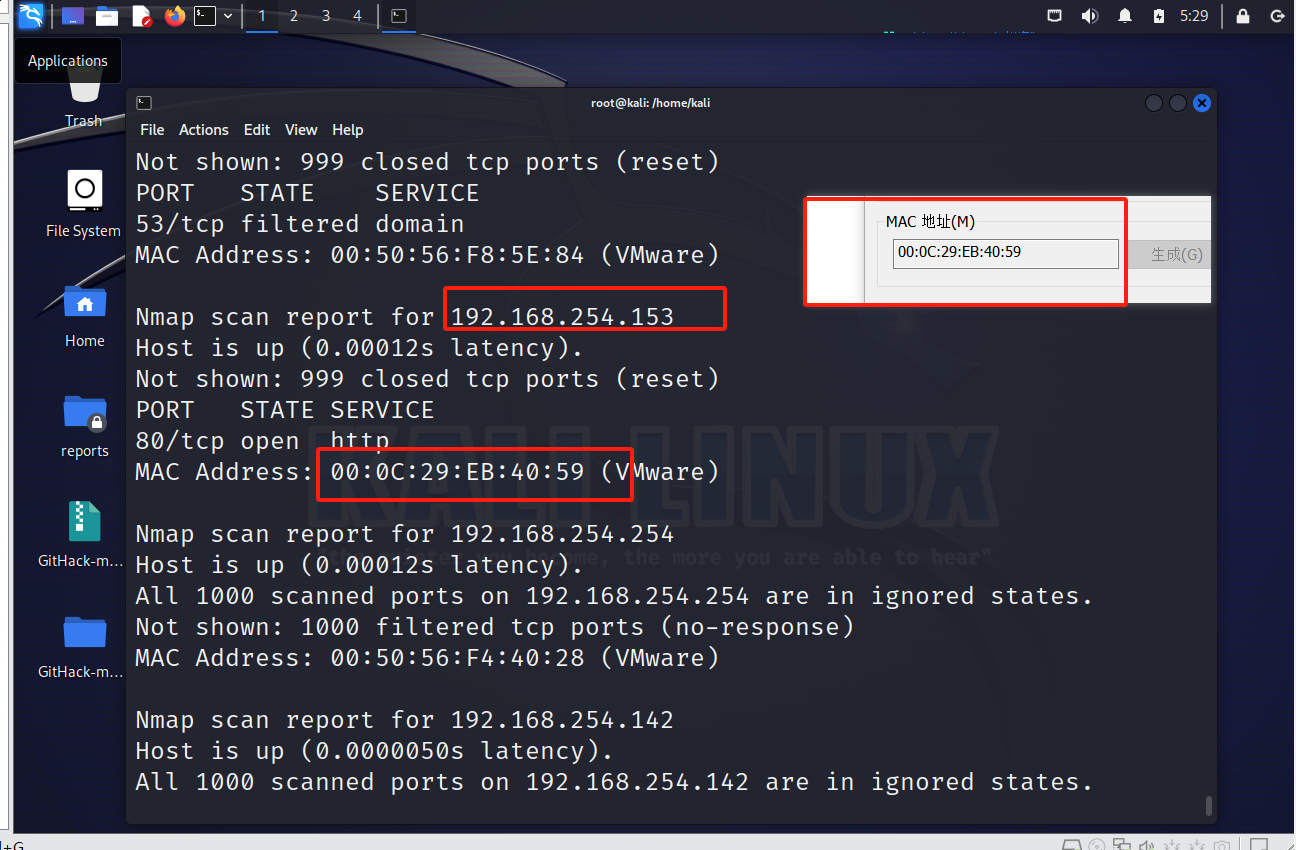Click 'MAC Address: 00:0C:29:EB:40:59 (VMware)' terminal line
The image size is (1296, 850).
427,472
